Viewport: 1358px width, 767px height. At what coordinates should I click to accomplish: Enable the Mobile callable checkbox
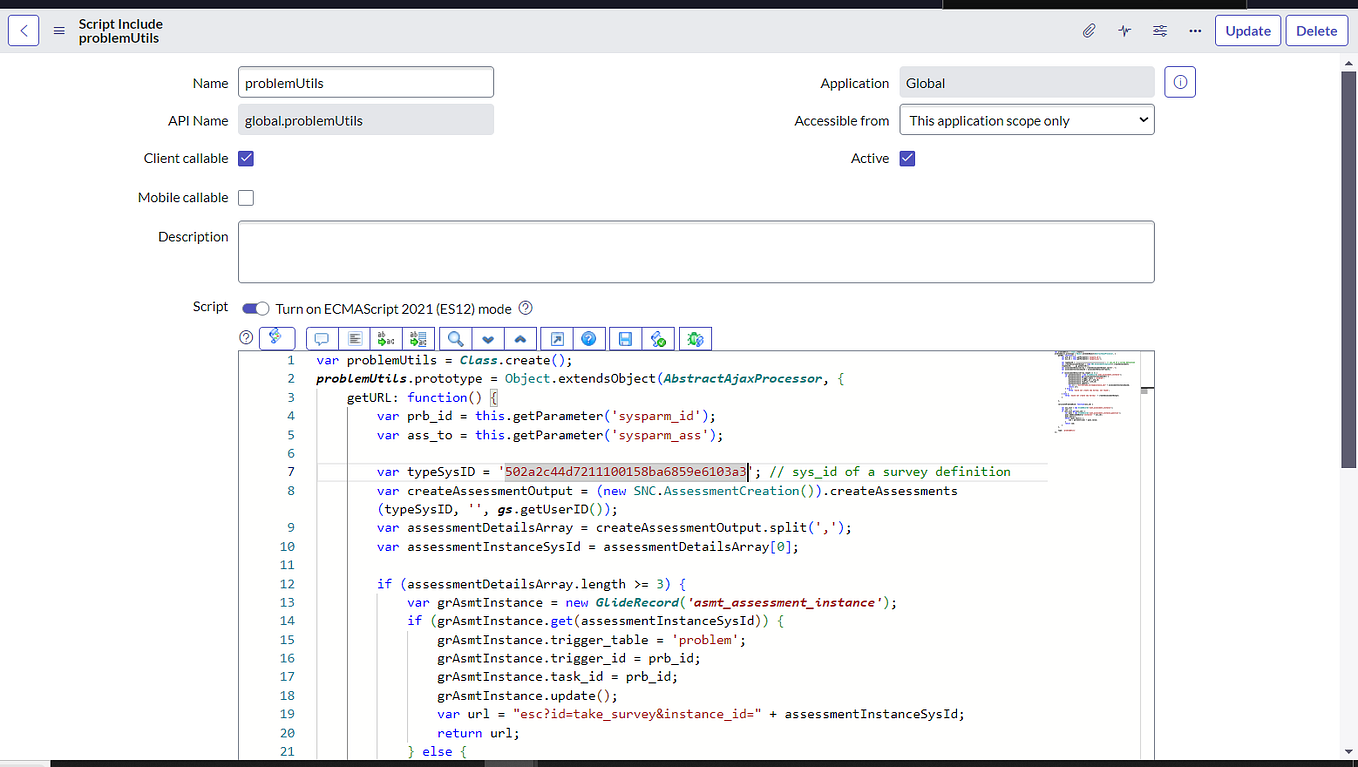coord(245,197)
